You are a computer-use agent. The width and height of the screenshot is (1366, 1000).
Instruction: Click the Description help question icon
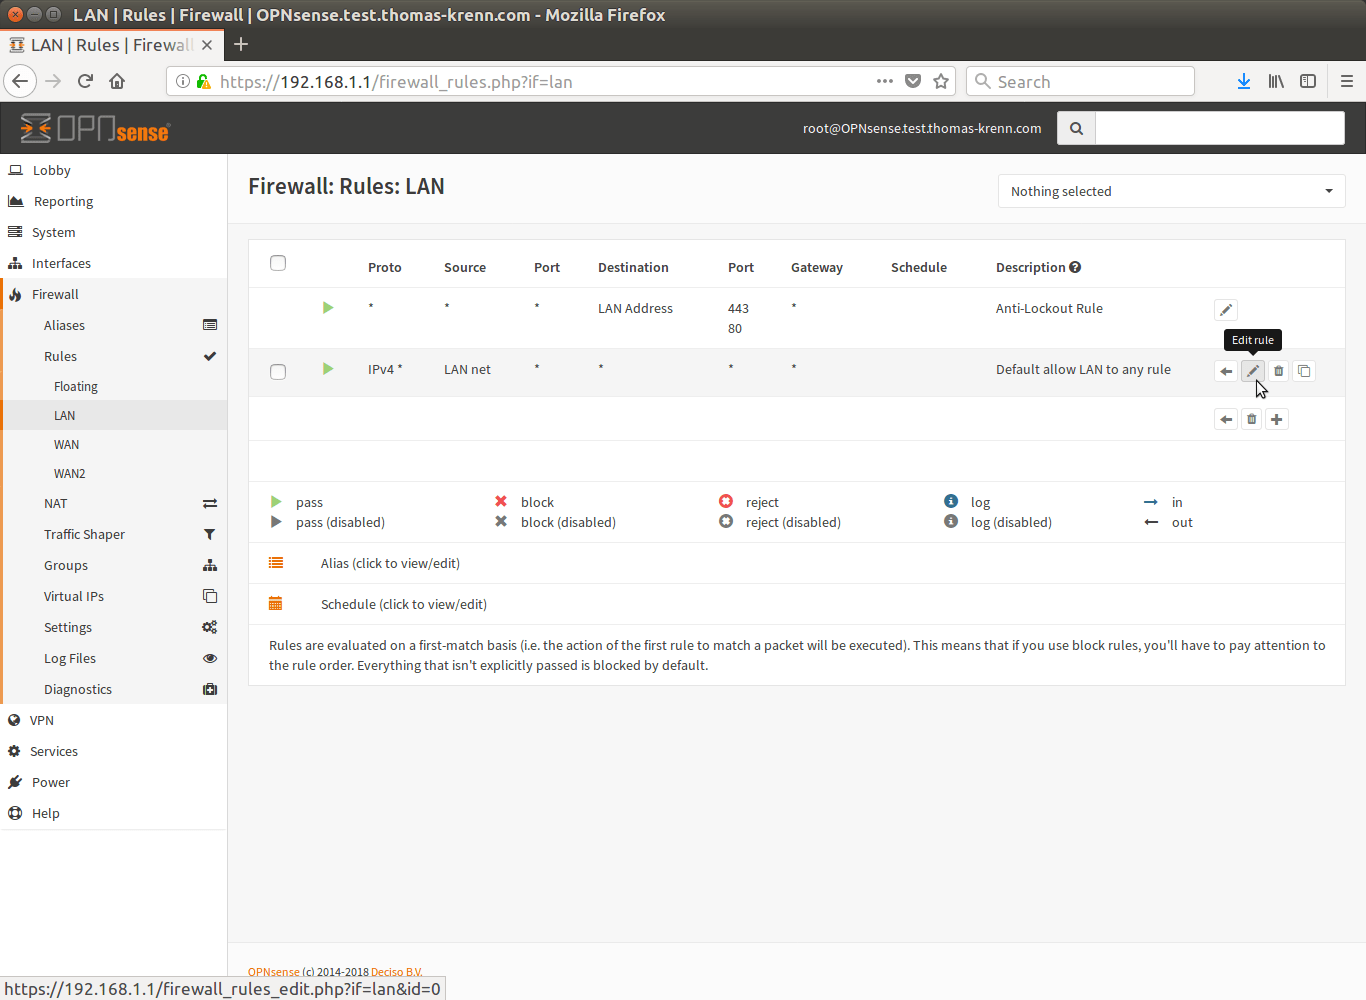pos(1075,267)
